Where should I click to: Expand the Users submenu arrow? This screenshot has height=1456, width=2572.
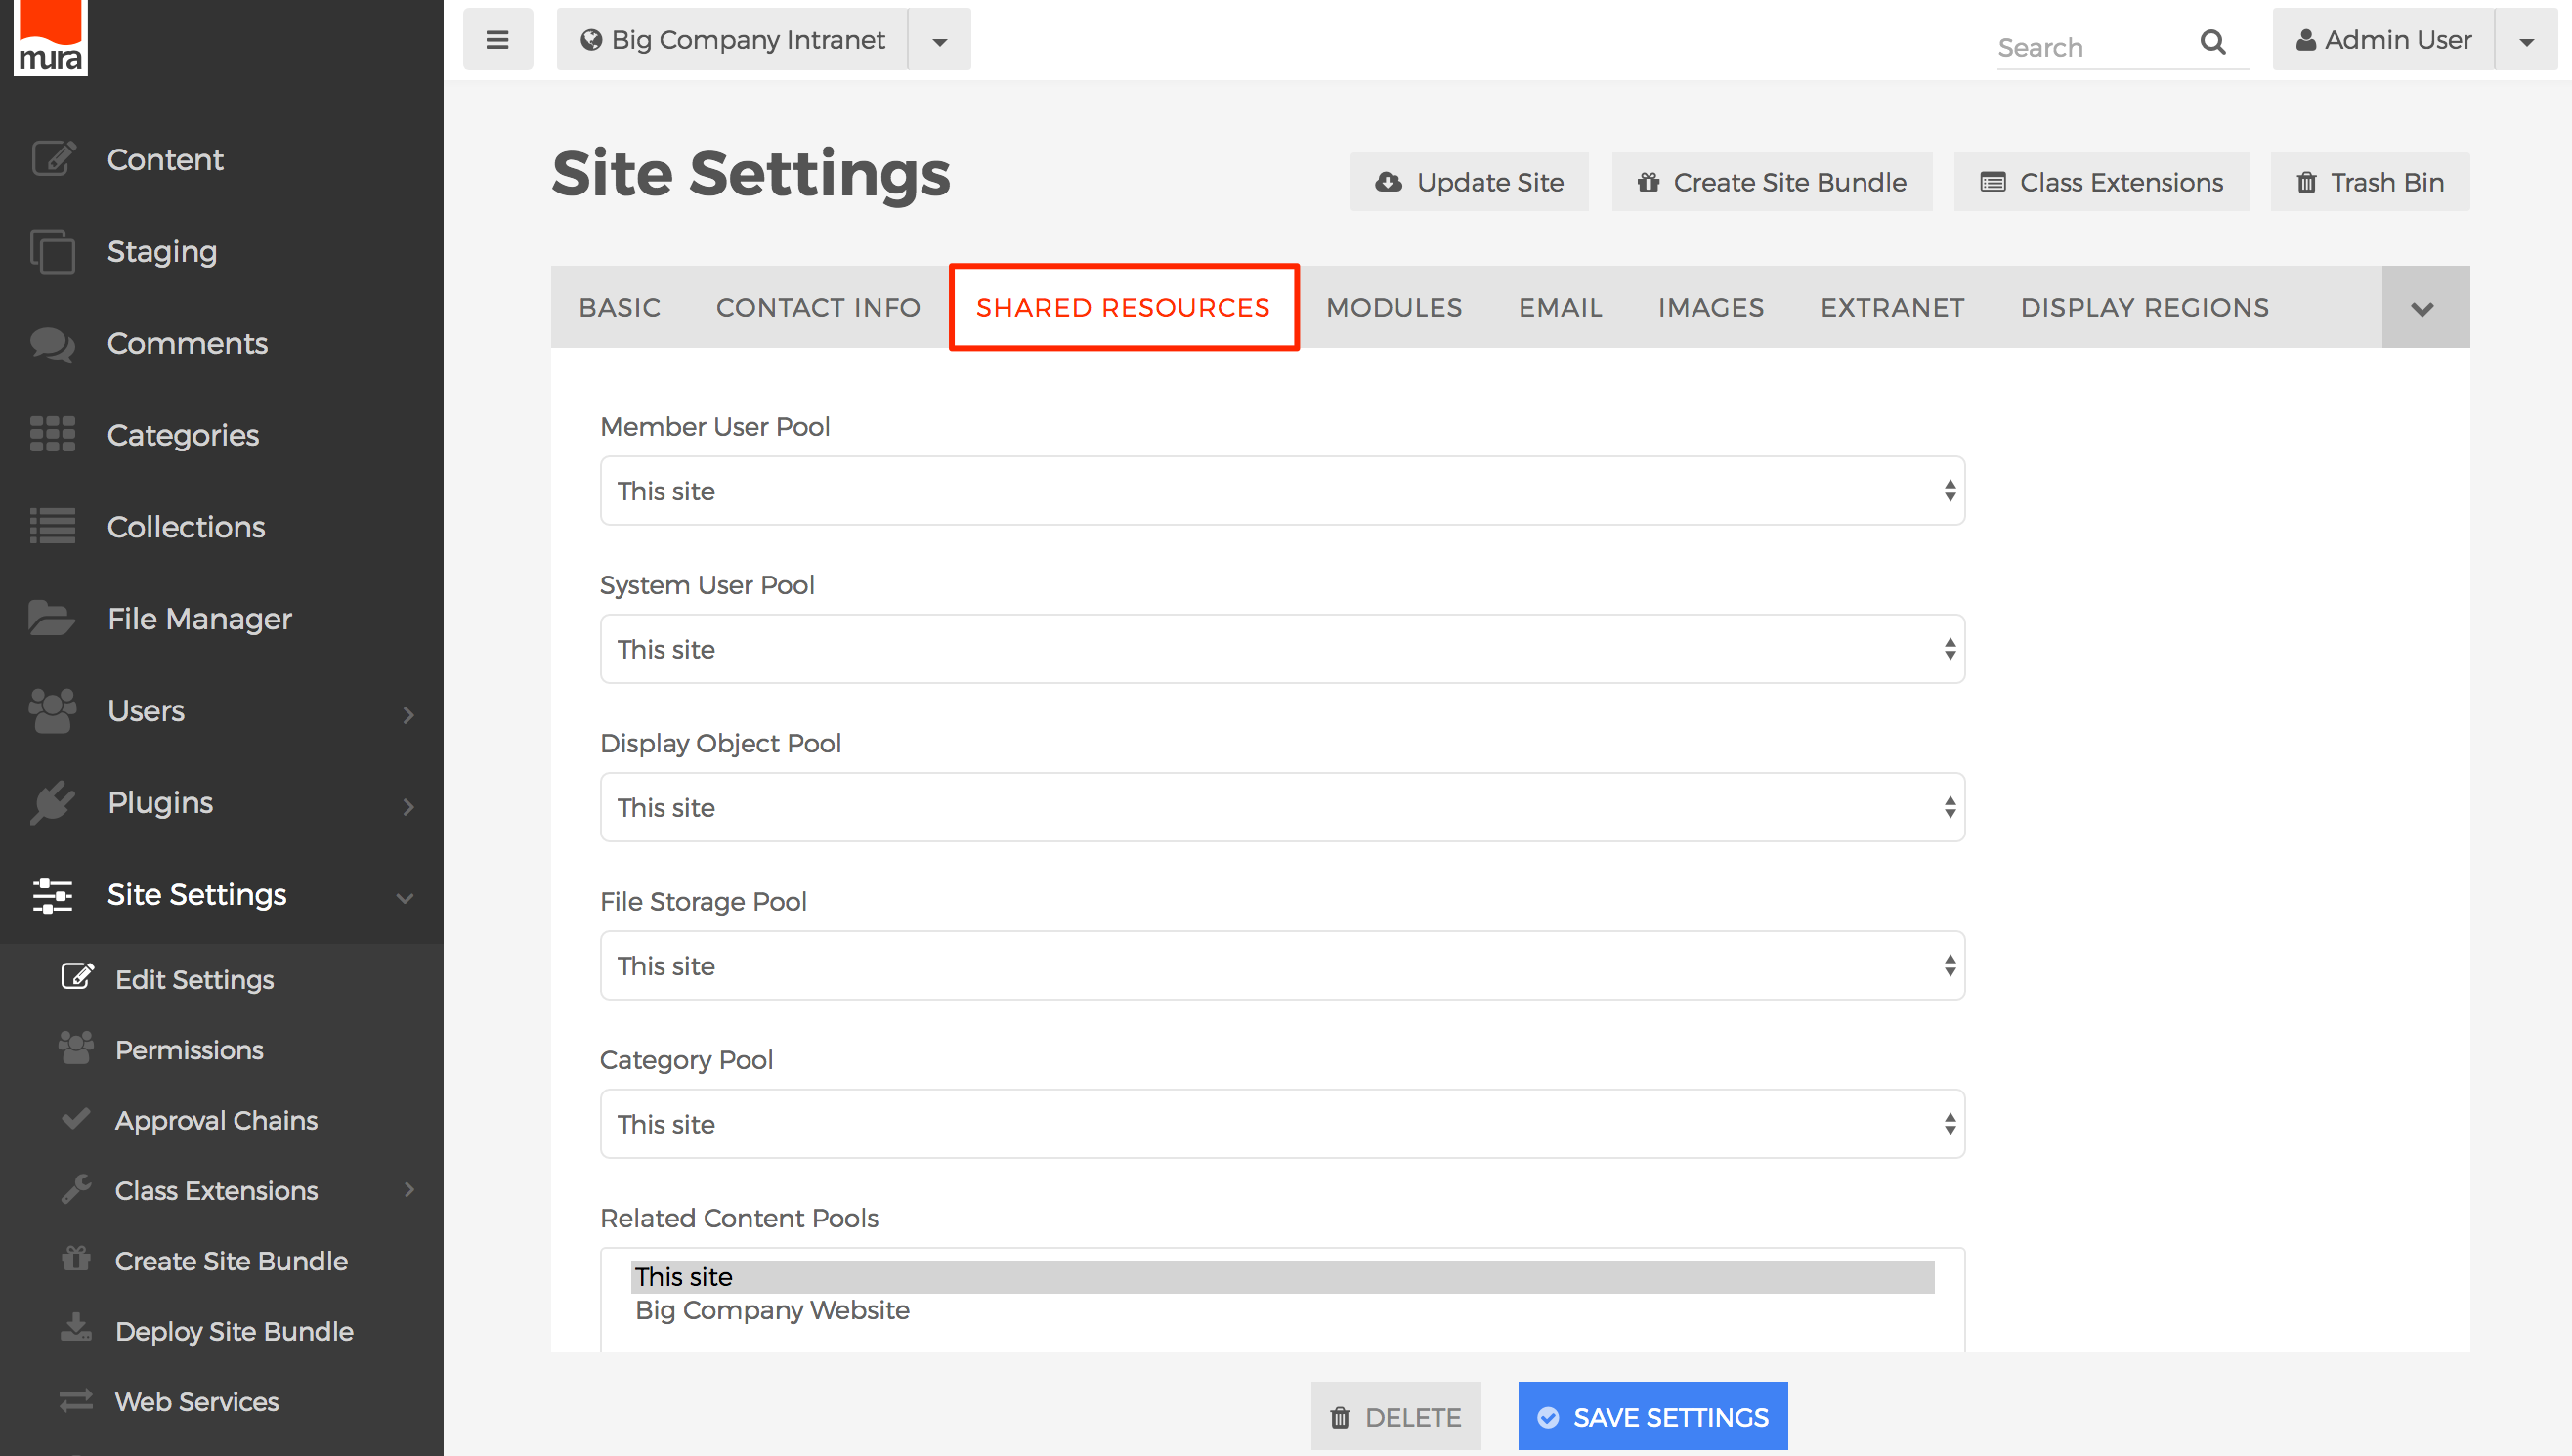click(x=408, y=713)
